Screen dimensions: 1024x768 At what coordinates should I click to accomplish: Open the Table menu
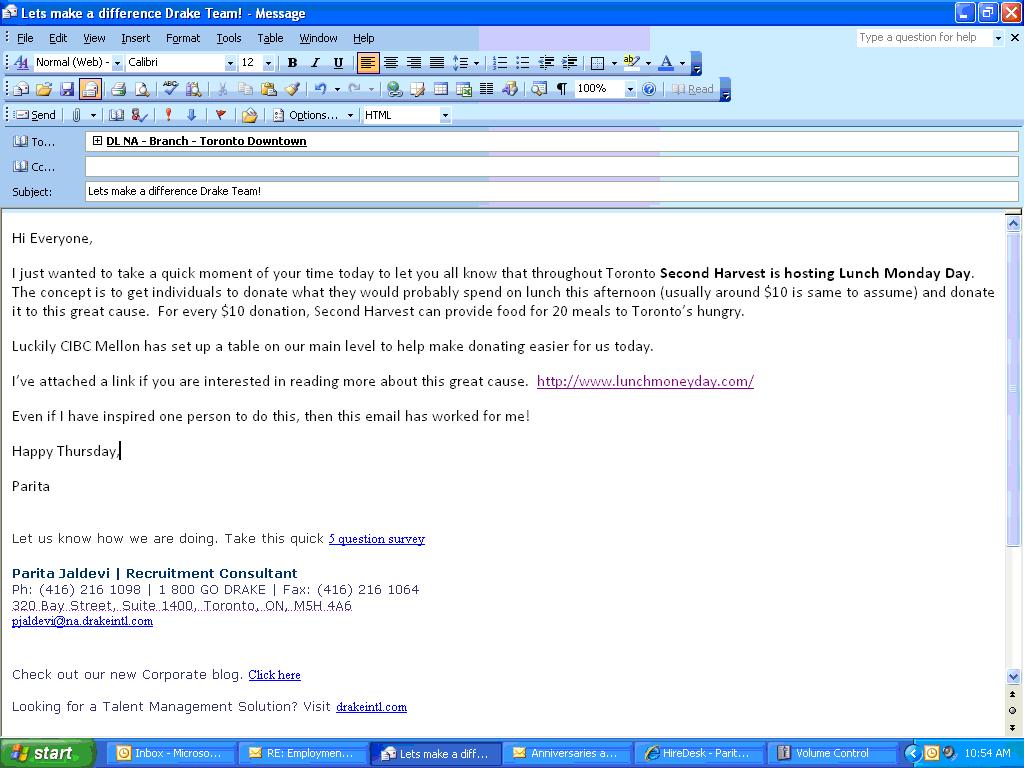(x=270, y=38)
